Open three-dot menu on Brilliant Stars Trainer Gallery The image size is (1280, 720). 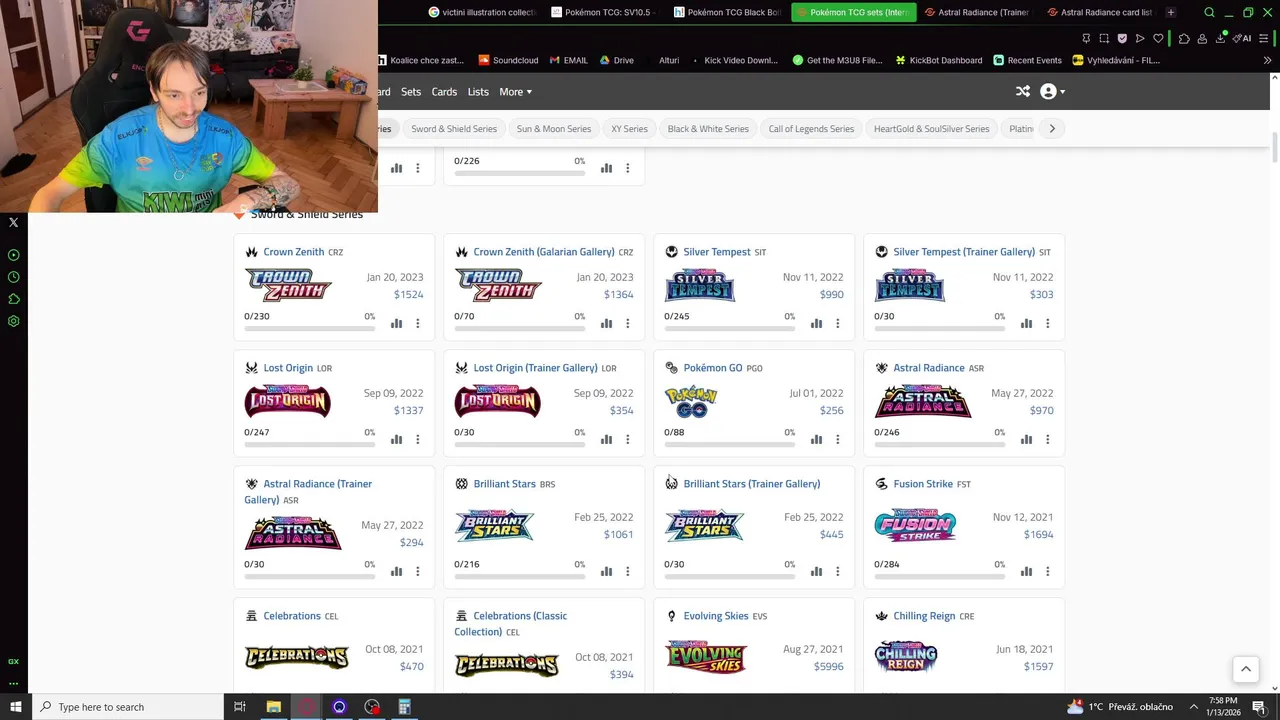[838, 571]
